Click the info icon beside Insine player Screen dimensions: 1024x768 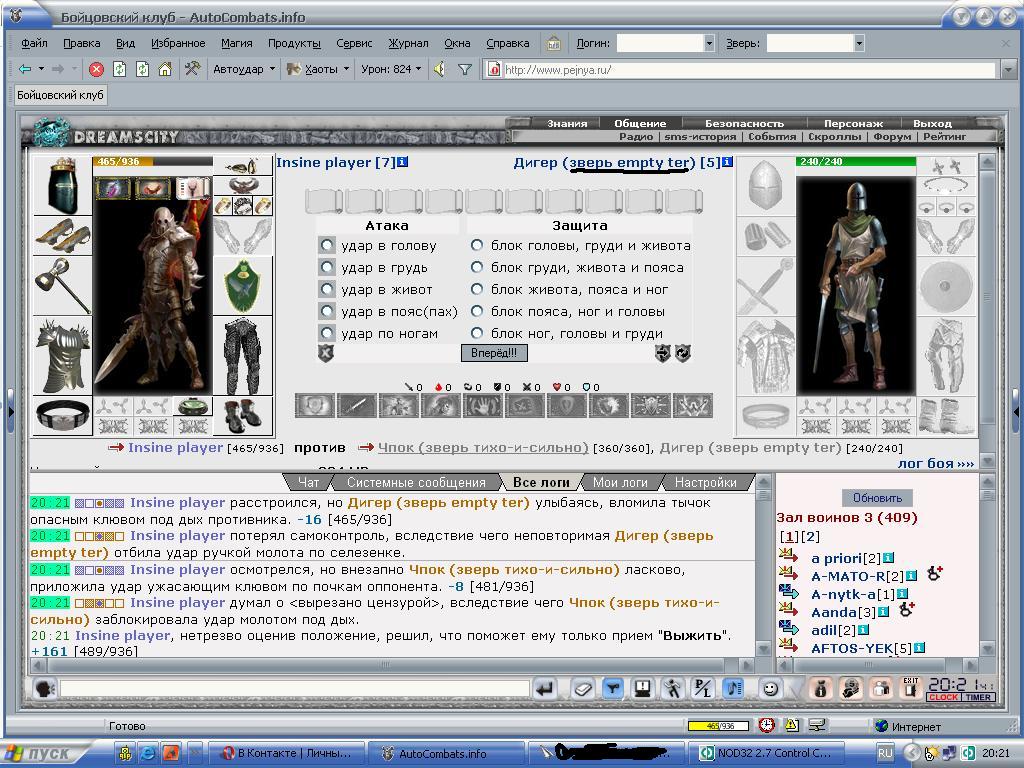(x=402, y=161)
